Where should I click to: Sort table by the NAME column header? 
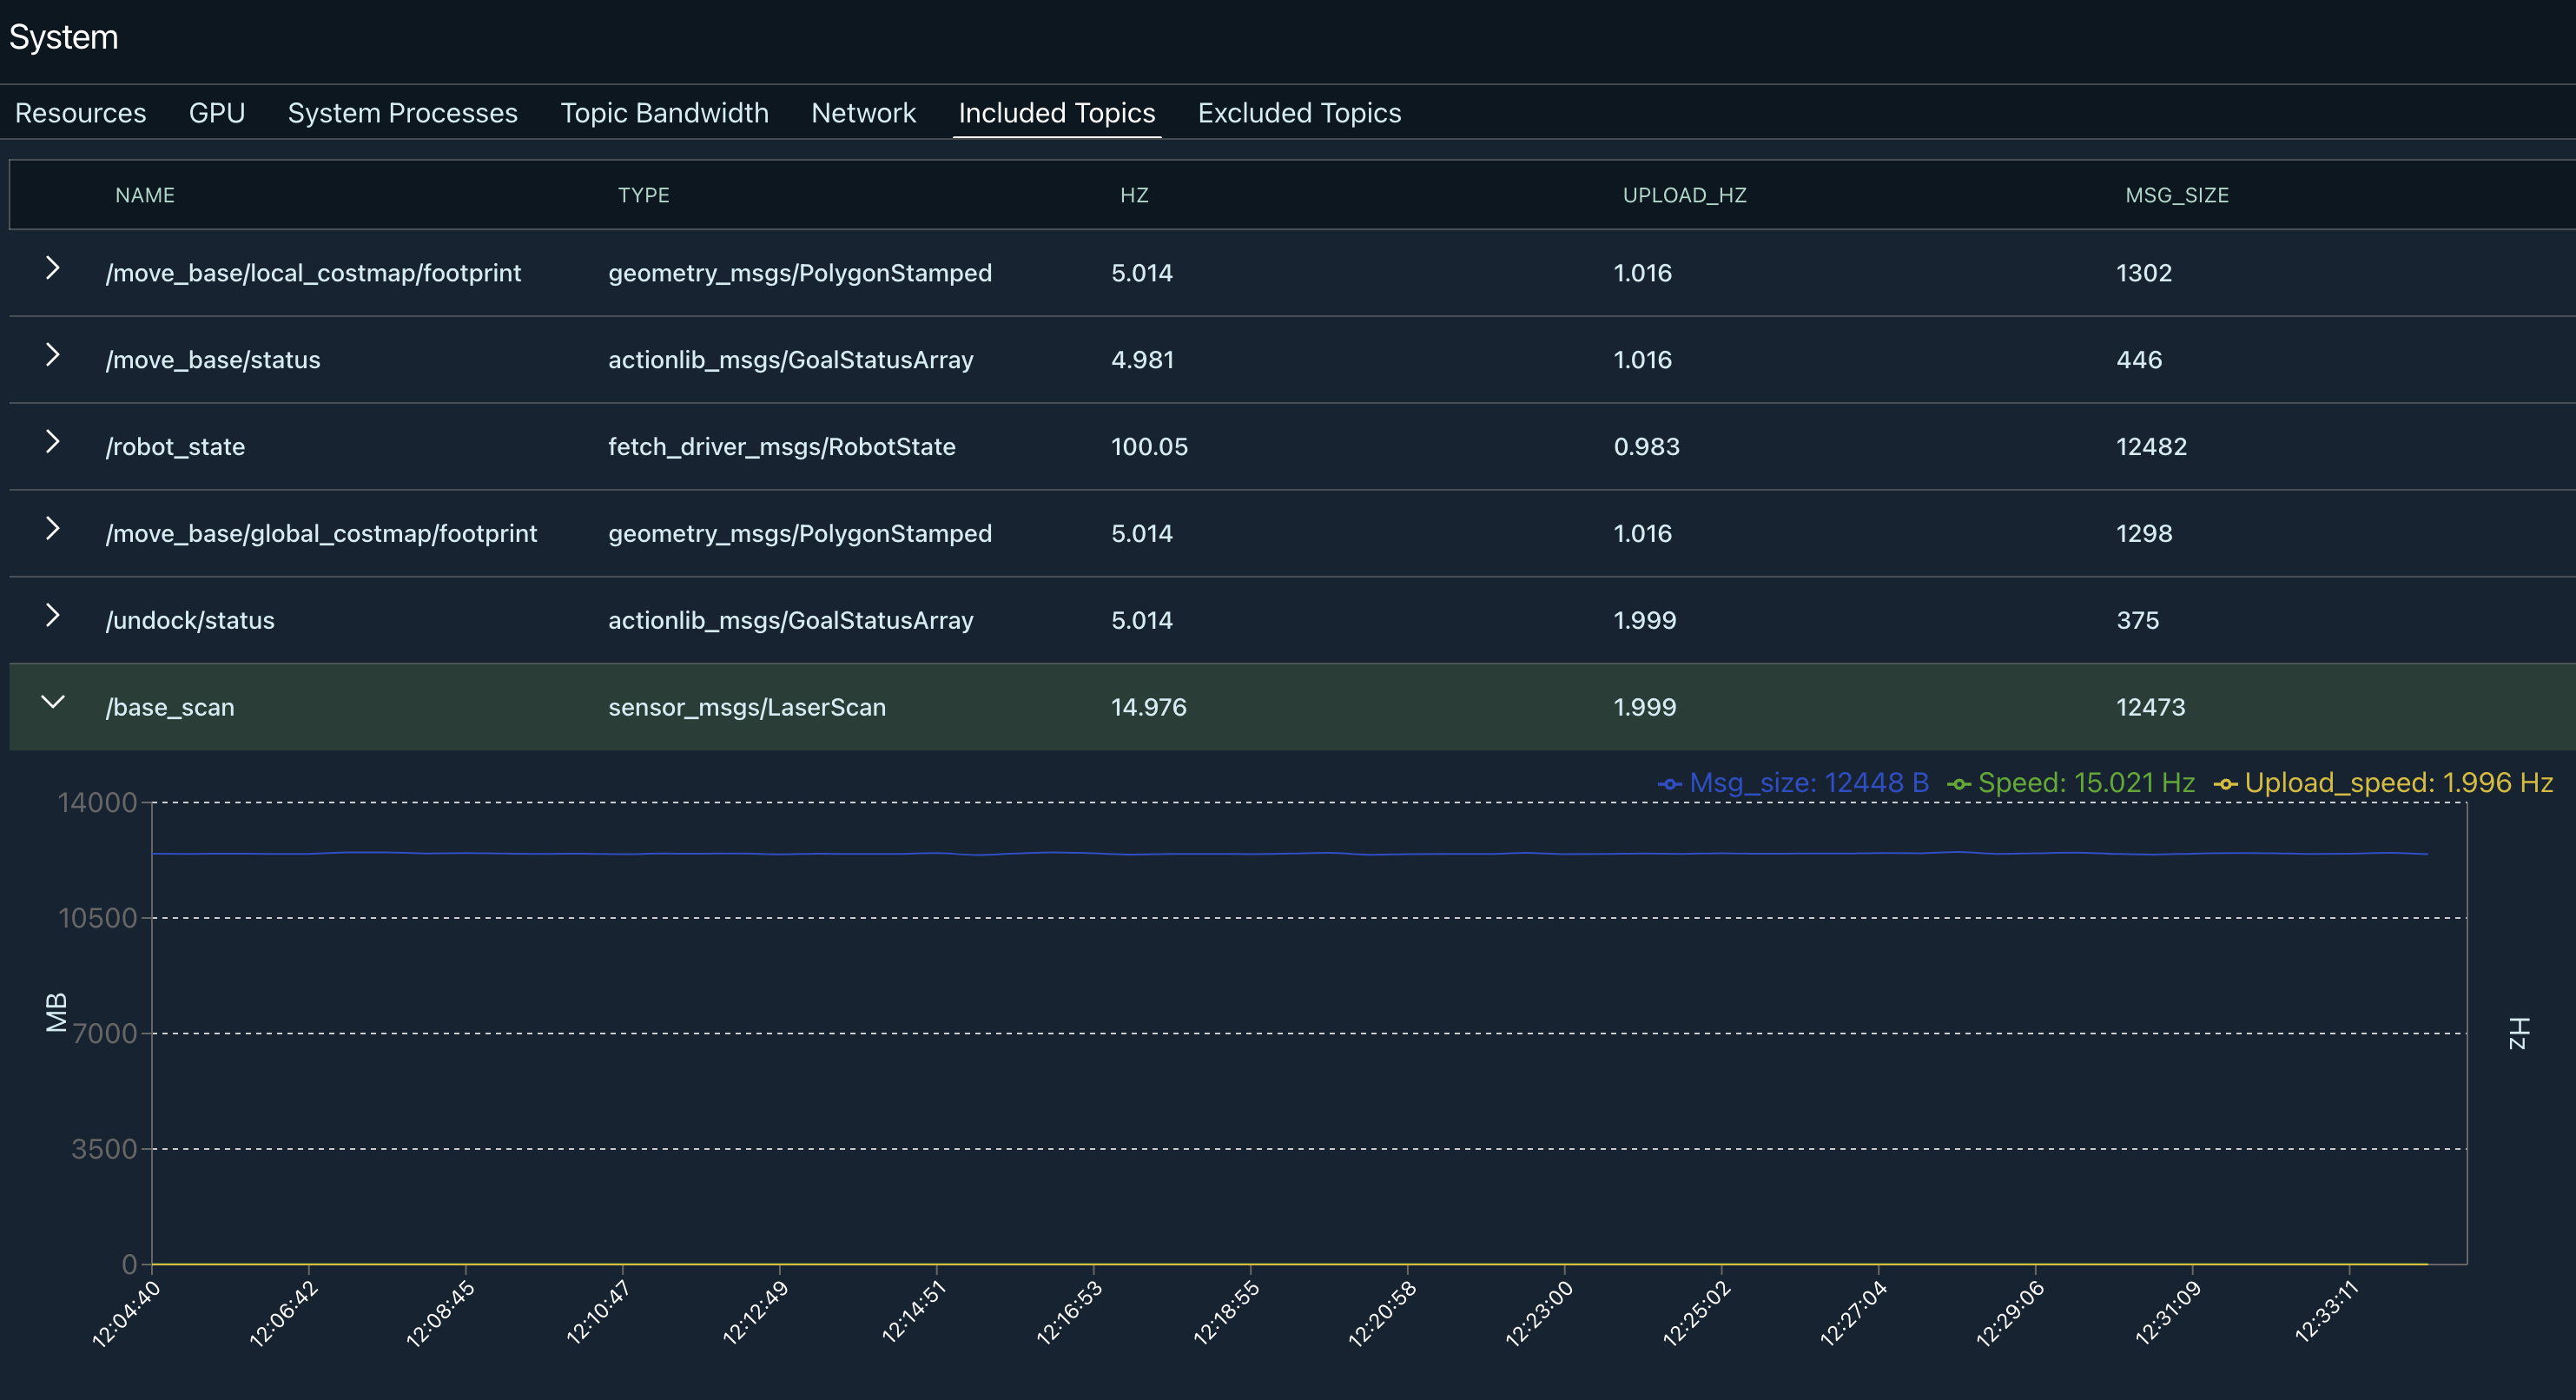(x=145, y=195)
